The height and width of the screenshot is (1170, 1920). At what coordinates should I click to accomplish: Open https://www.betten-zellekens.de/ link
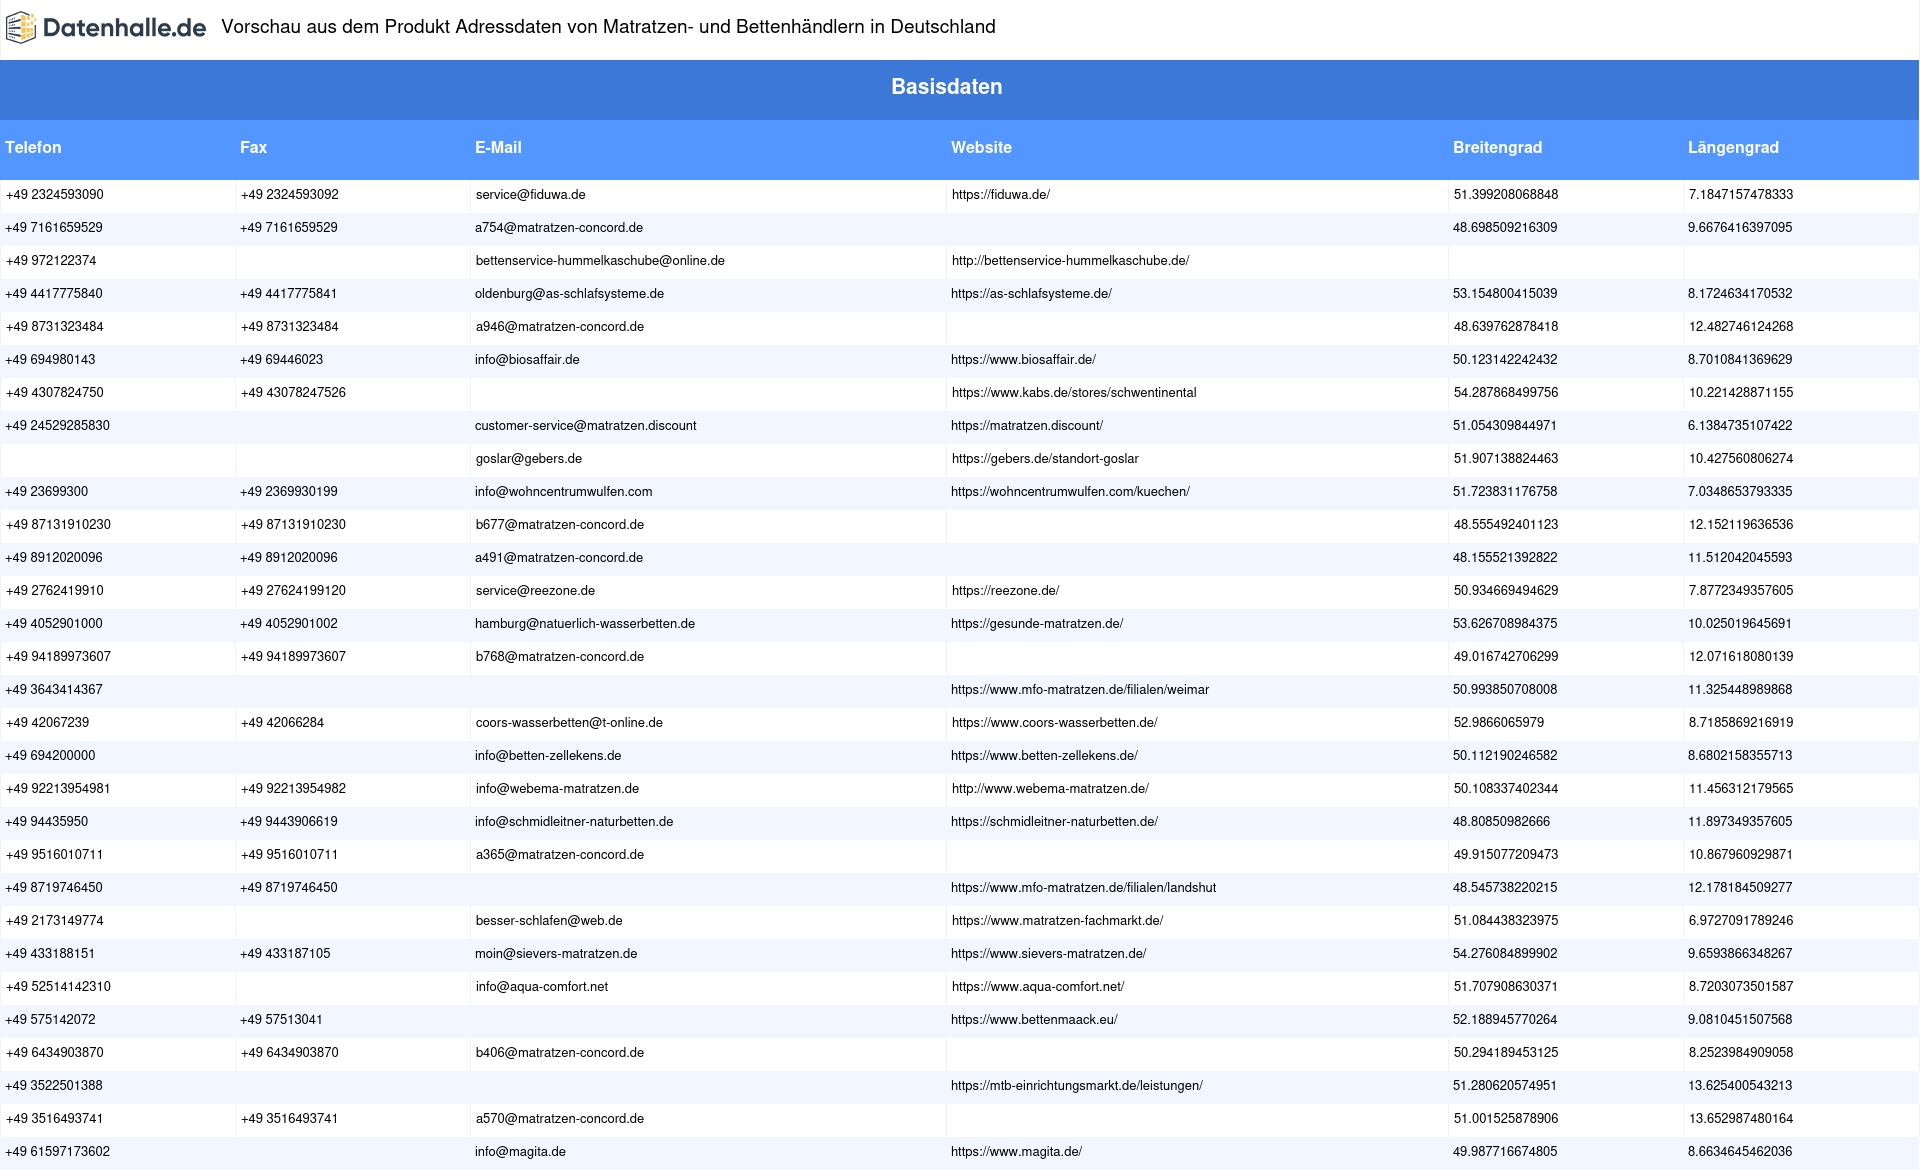point(1044,756)
